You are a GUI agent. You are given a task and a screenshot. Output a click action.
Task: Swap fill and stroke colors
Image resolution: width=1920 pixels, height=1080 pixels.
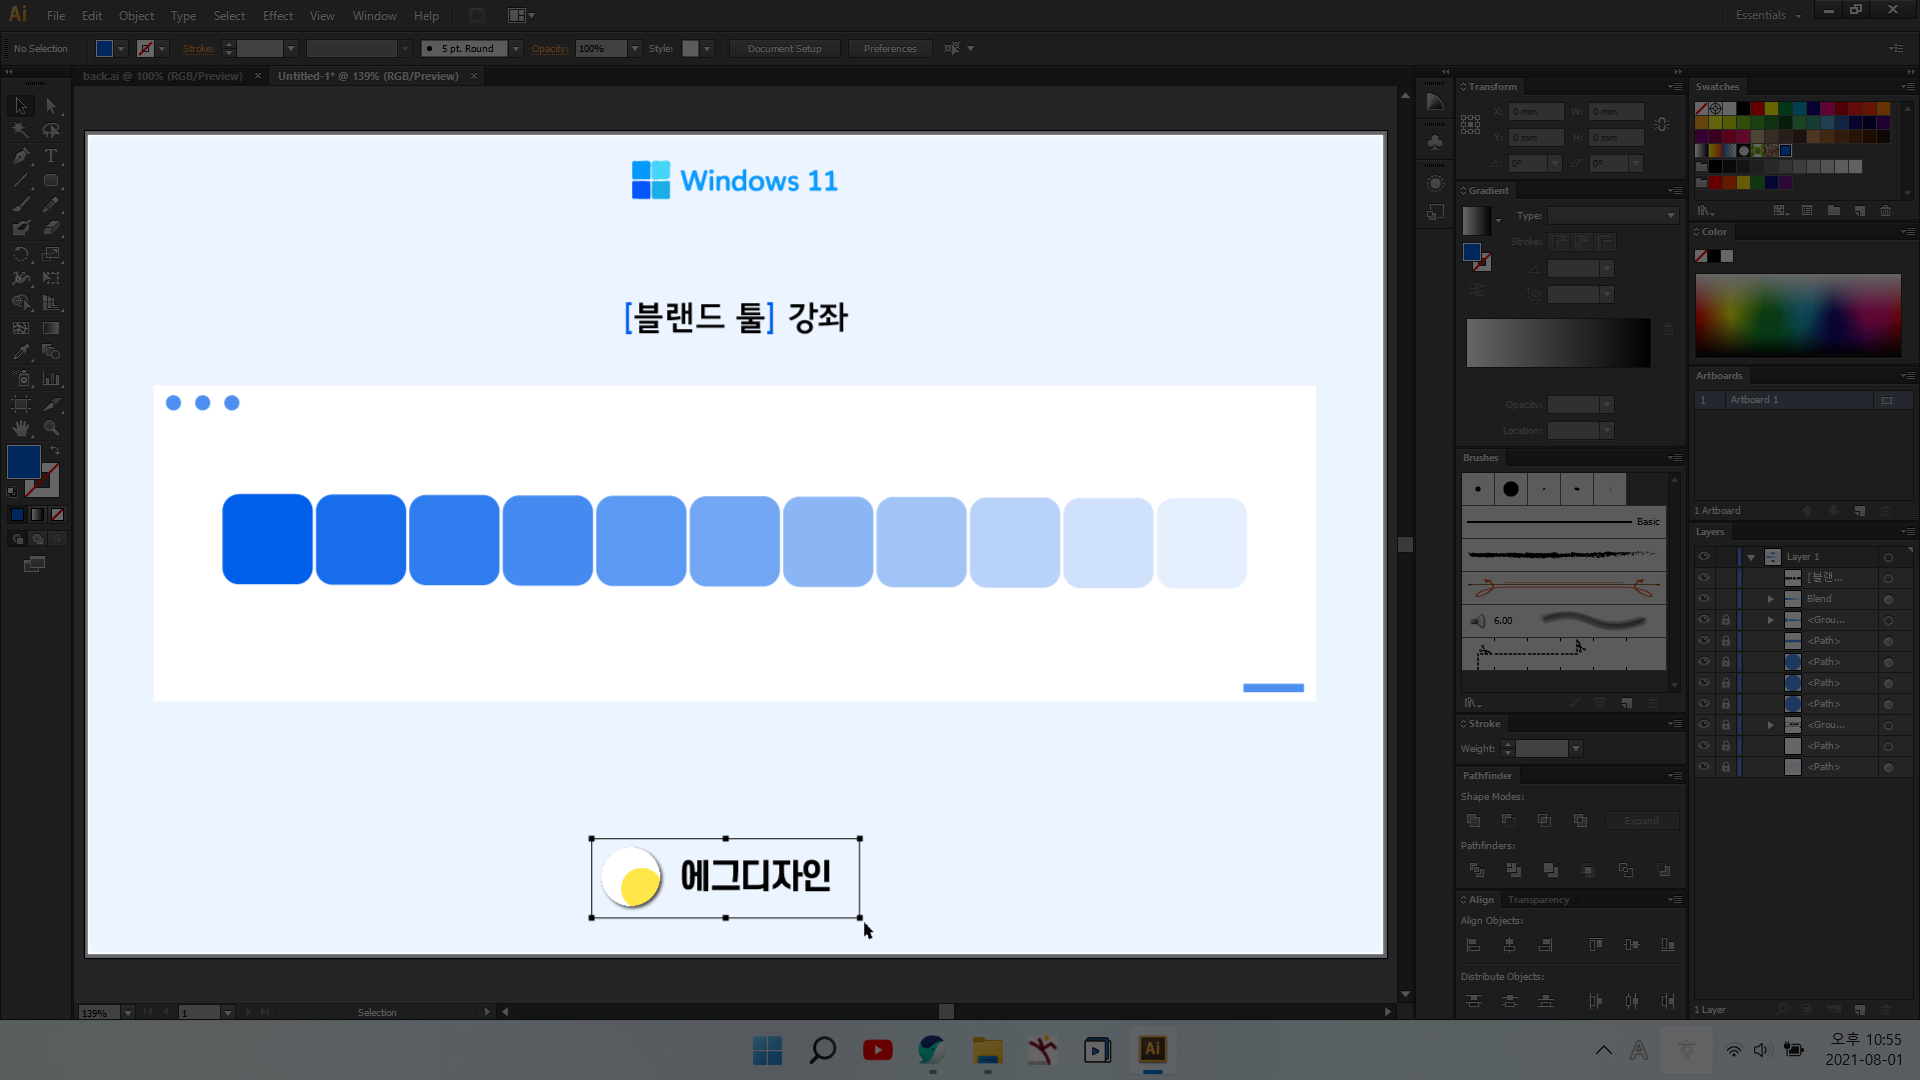55,451
